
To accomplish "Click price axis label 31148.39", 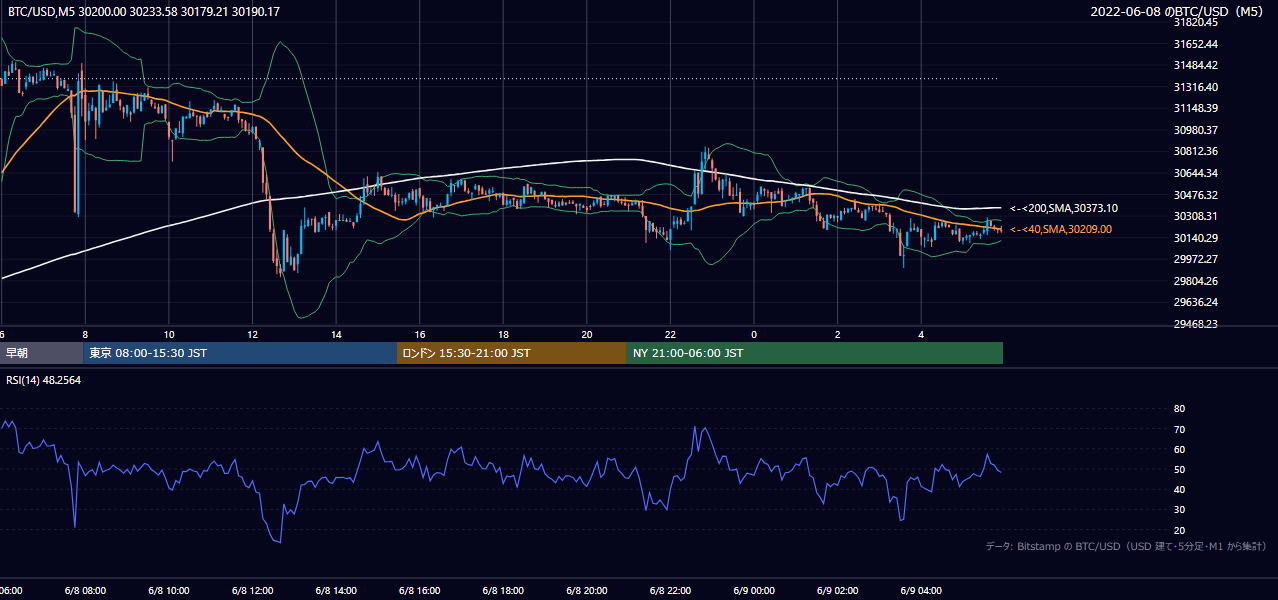I will pyautogui.click(x=1195, y=108).
